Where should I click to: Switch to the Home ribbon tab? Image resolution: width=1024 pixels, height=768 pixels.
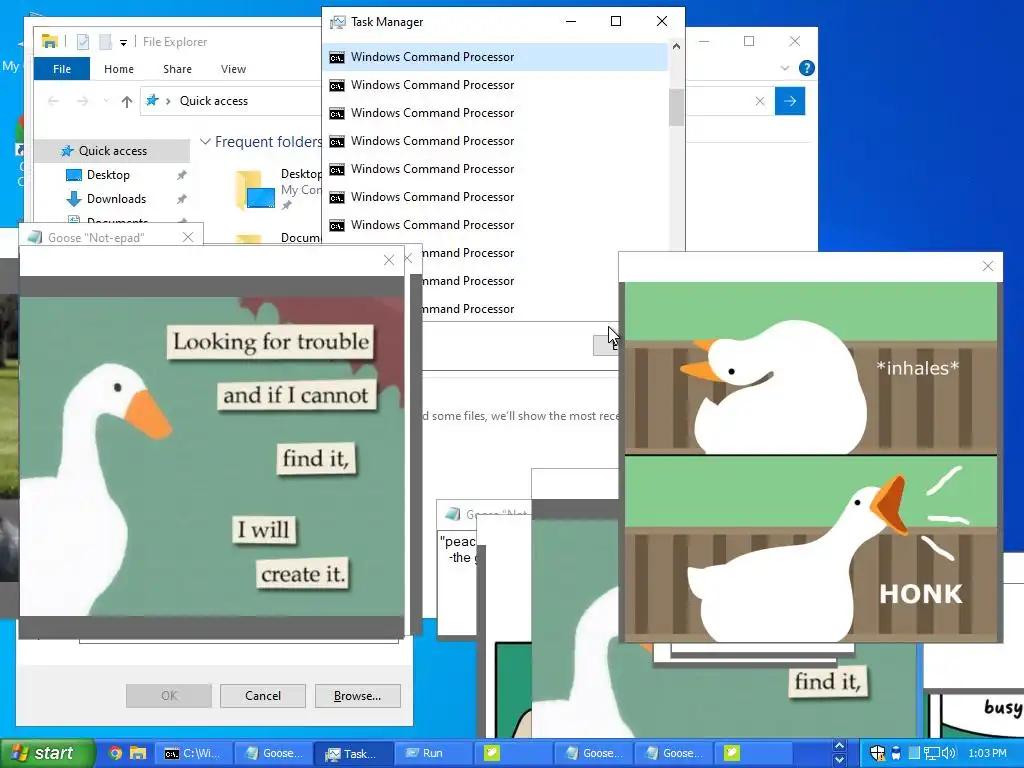[x=119, y=69]
